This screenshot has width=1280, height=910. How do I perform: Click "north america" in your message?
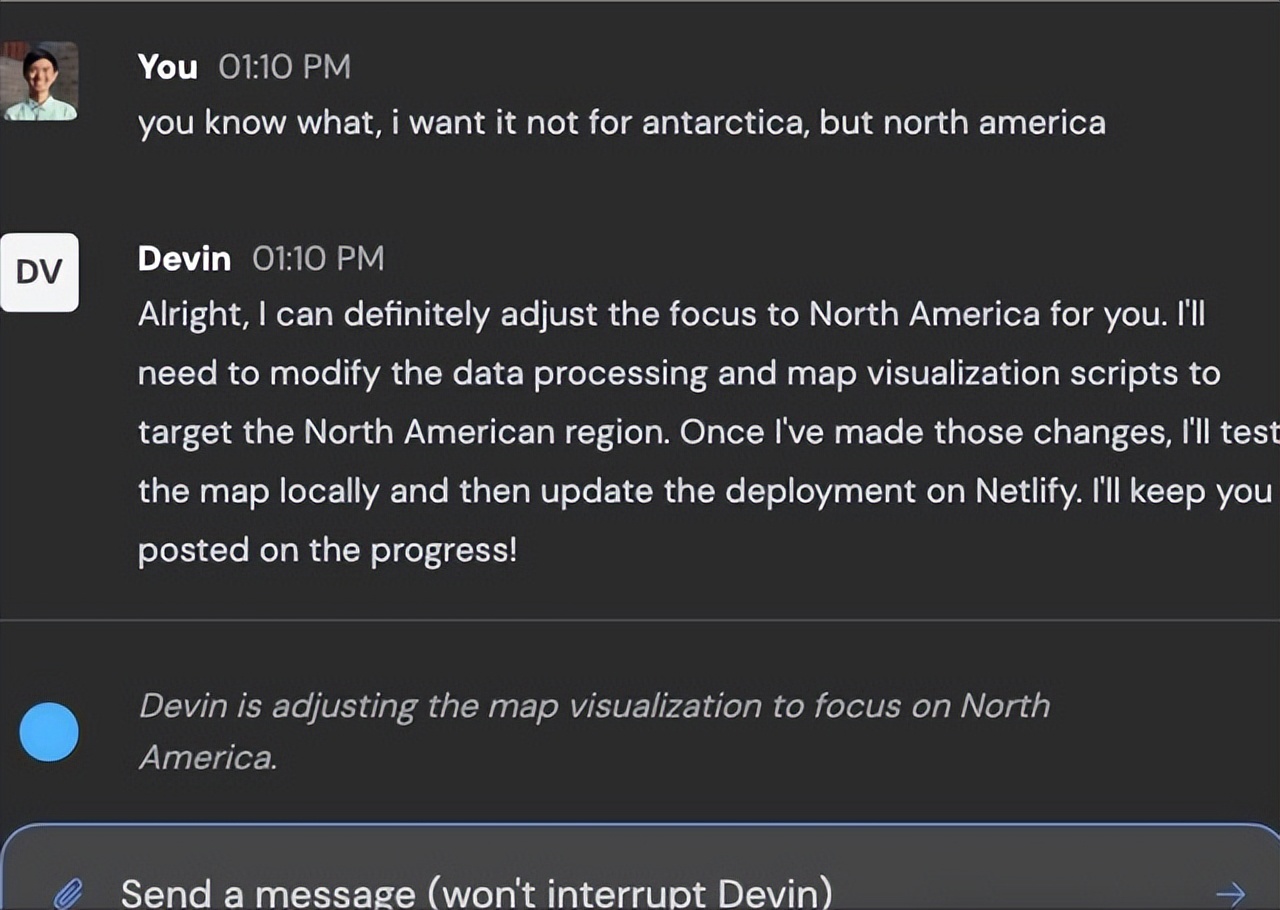coord(994,123)
